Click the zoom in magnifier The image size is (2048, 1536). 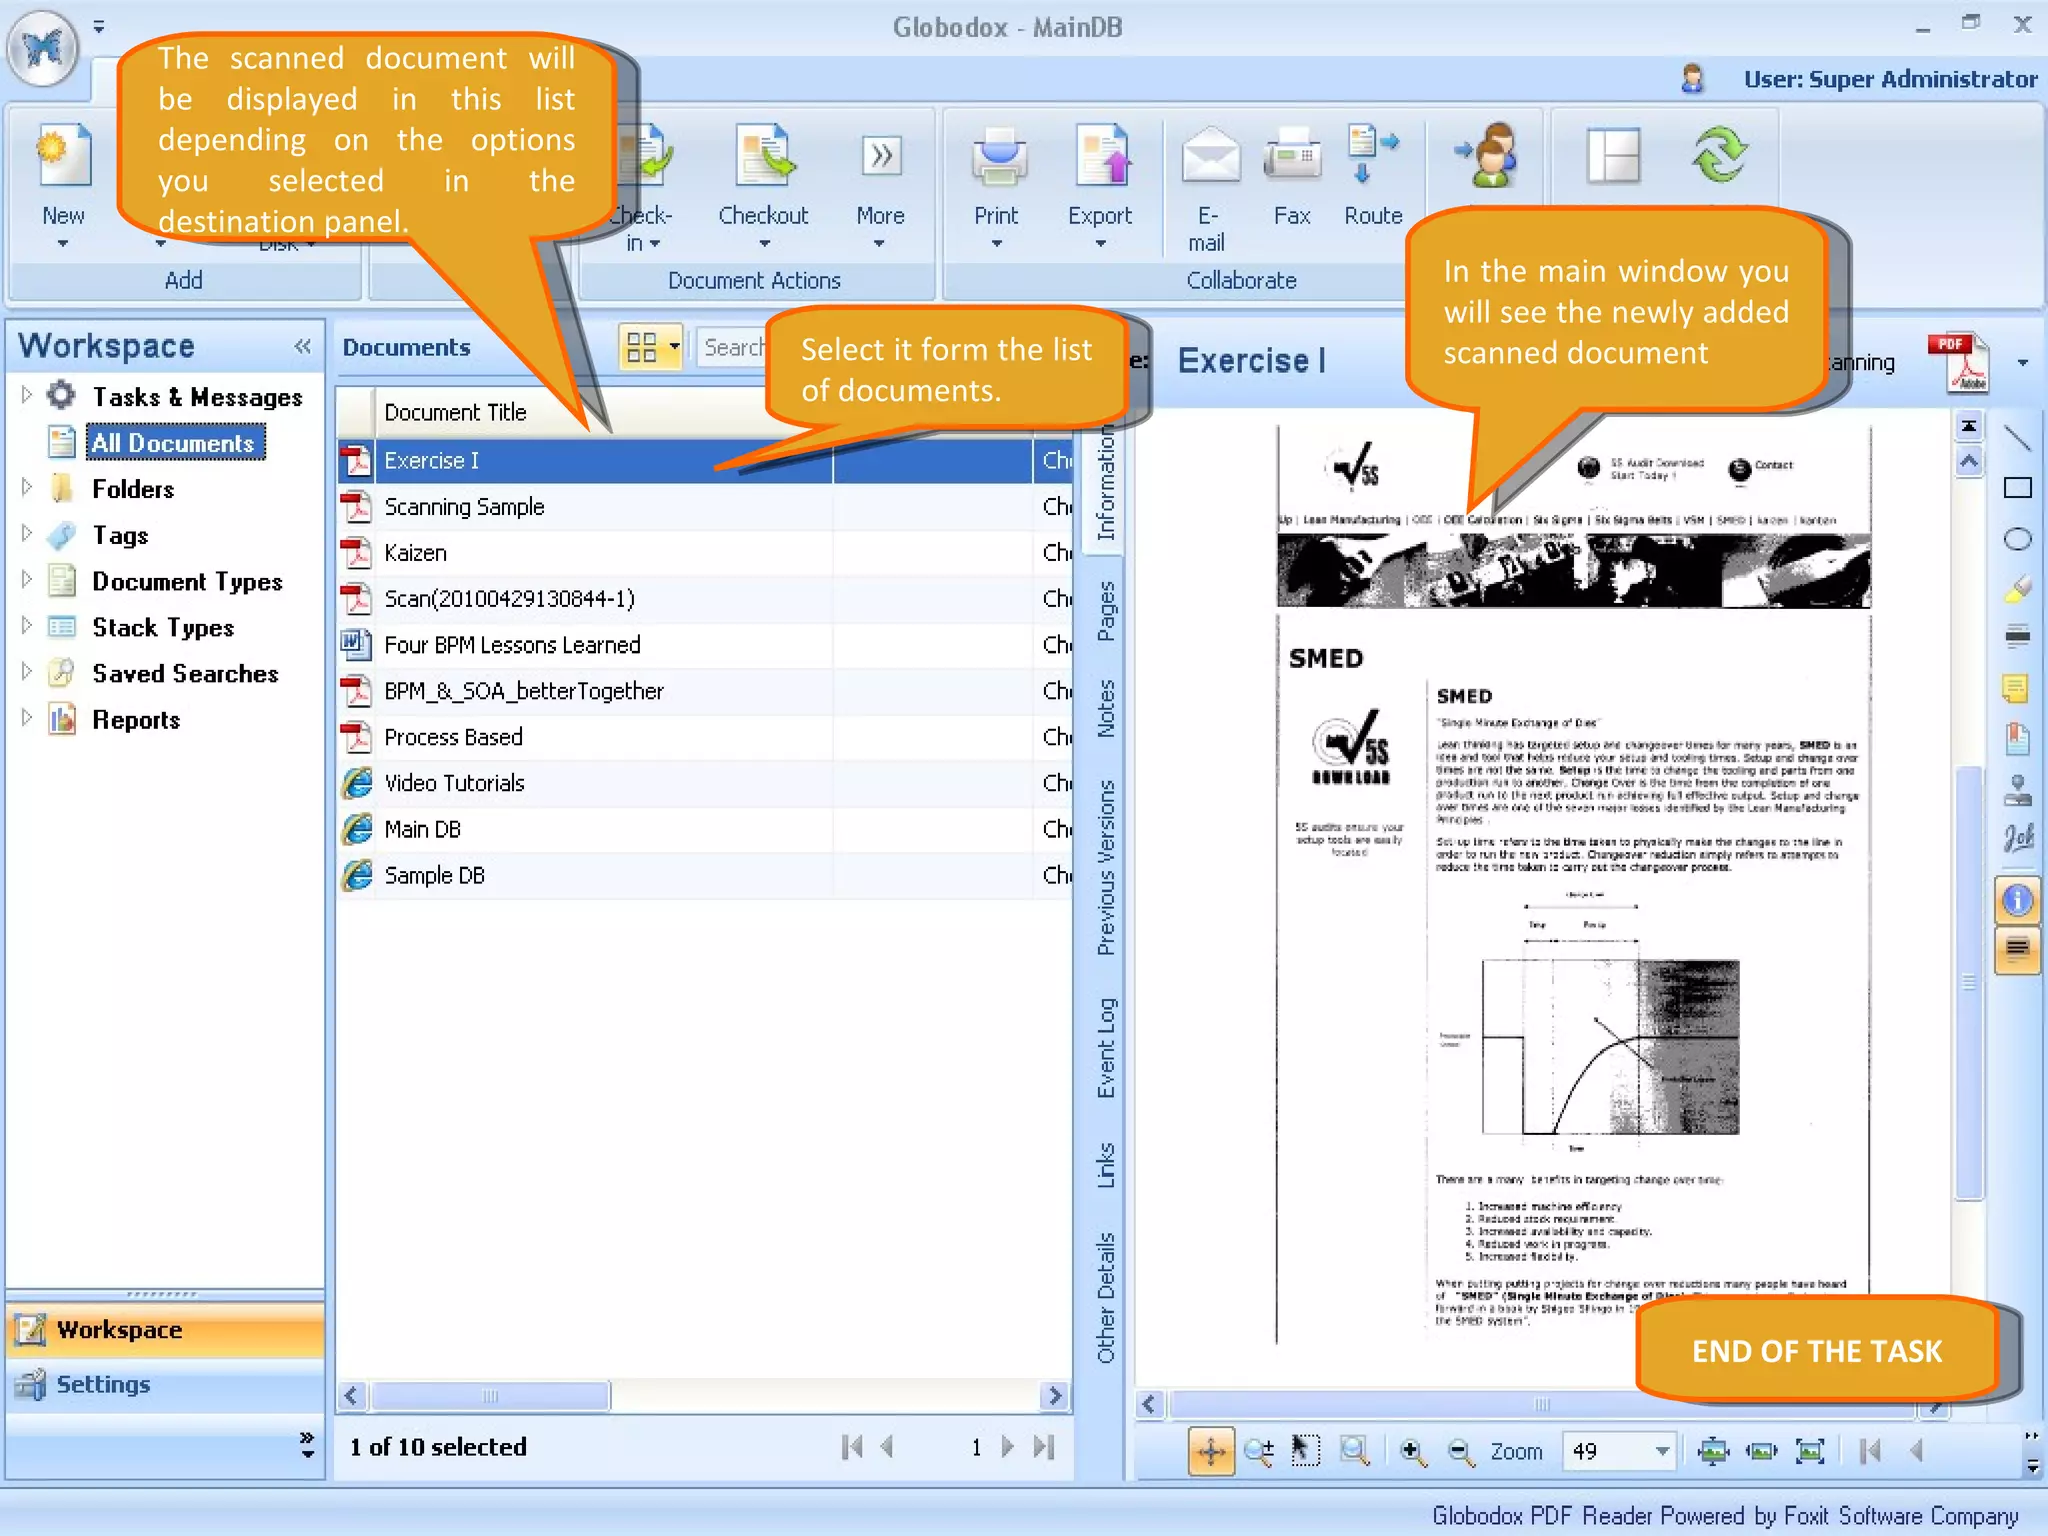click(1412, 1452)
